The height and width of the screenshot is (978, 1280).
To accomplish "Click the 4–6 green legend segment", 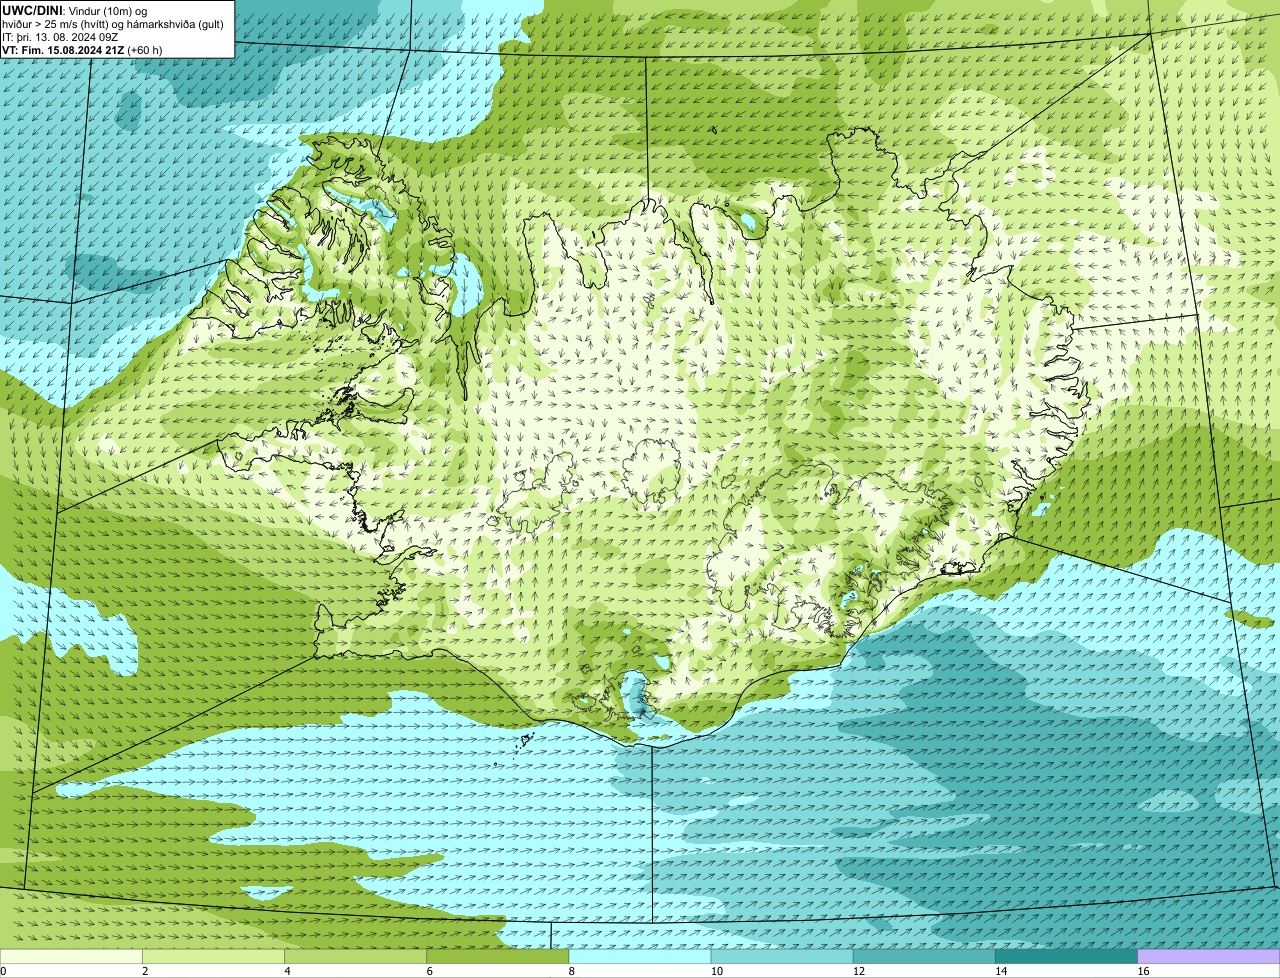I will [x=356, y=956].
